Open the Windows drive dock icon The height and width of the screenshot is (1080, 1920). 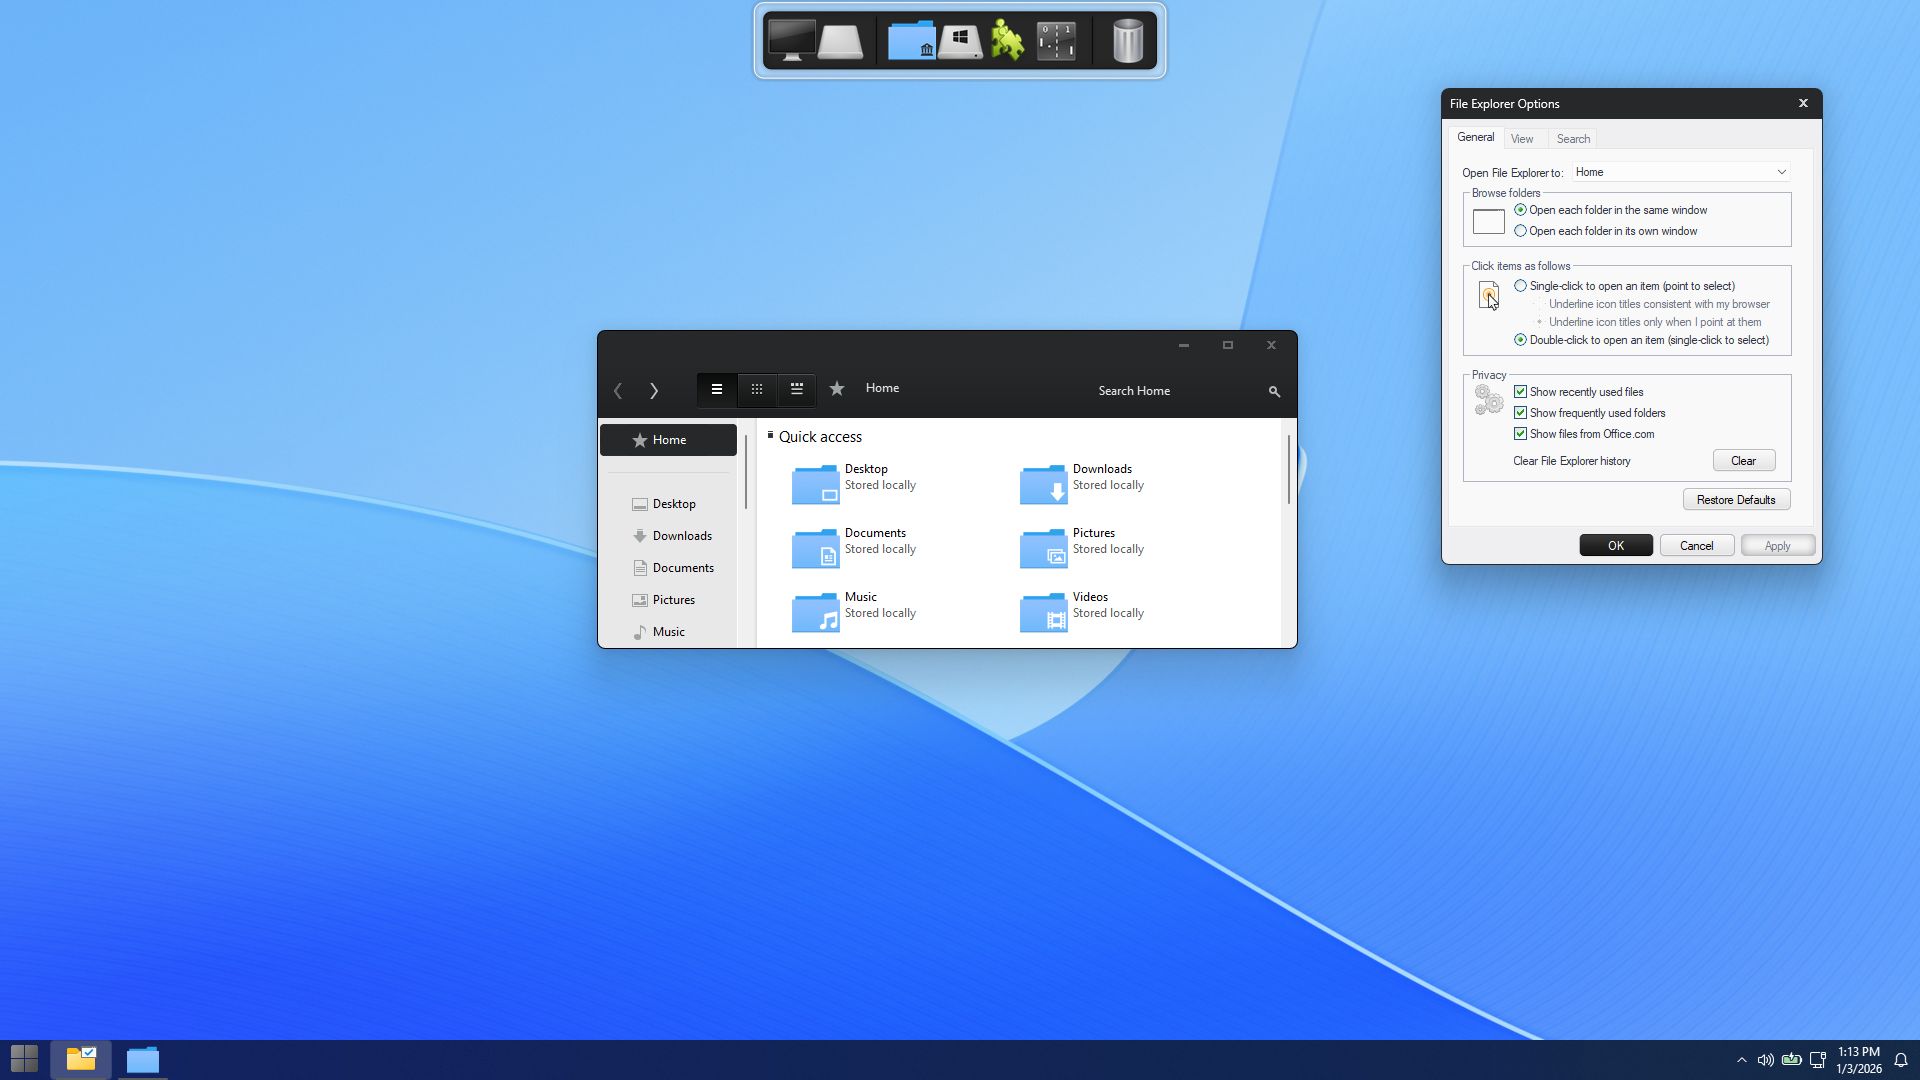point(960,42)
